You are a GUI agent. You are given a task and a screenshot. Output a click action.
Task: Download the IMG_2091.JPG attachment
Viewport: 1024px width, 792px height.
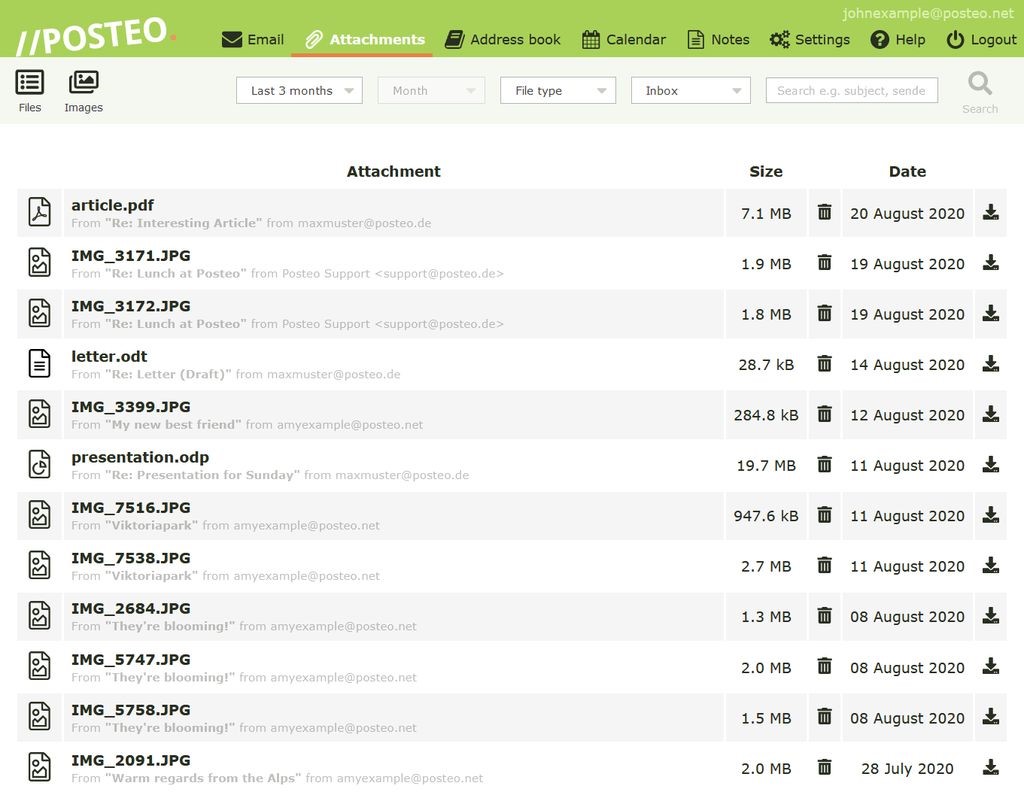tap(990, 767)
